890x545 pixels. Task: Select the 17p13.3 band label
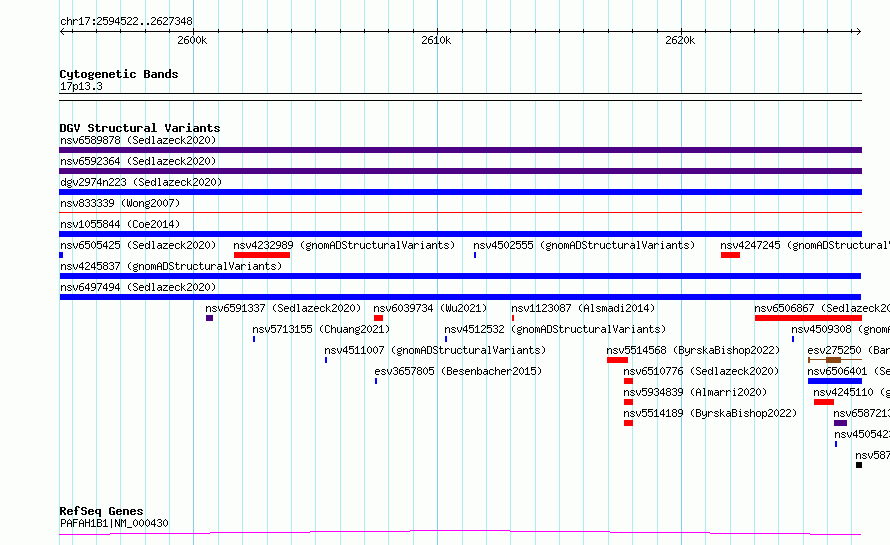coord(81,86)
